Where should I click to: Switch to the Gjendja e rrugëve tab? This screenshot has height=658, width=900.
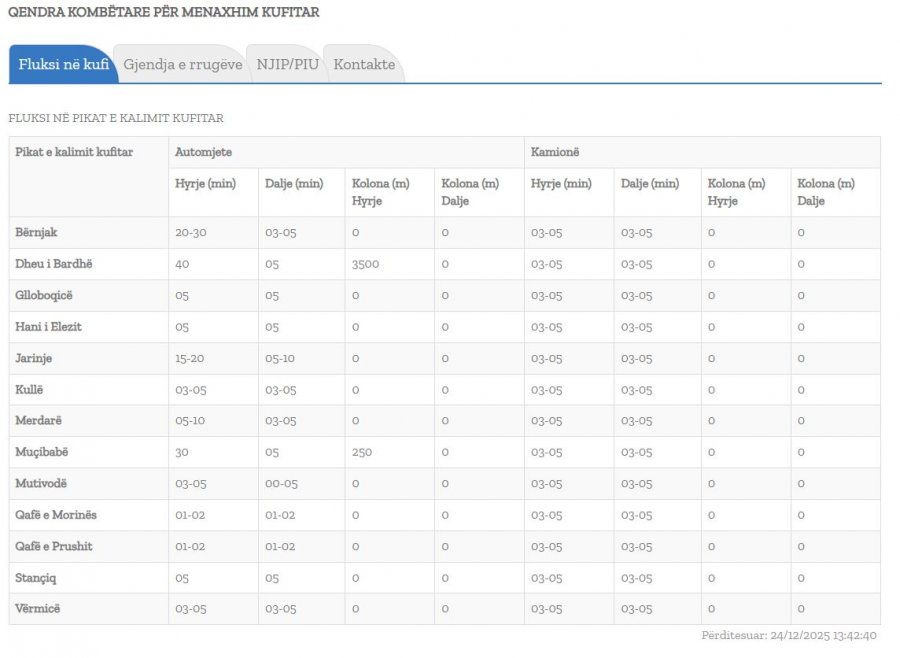[182, 64]
